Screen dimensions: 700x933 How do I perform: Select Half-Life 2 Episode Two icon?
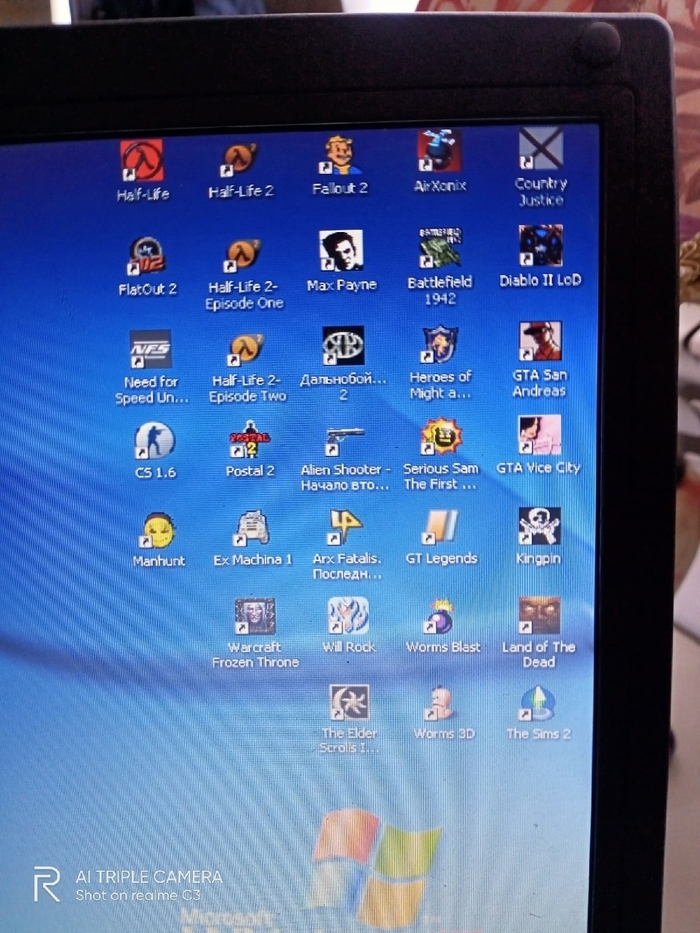coord(246,349)
